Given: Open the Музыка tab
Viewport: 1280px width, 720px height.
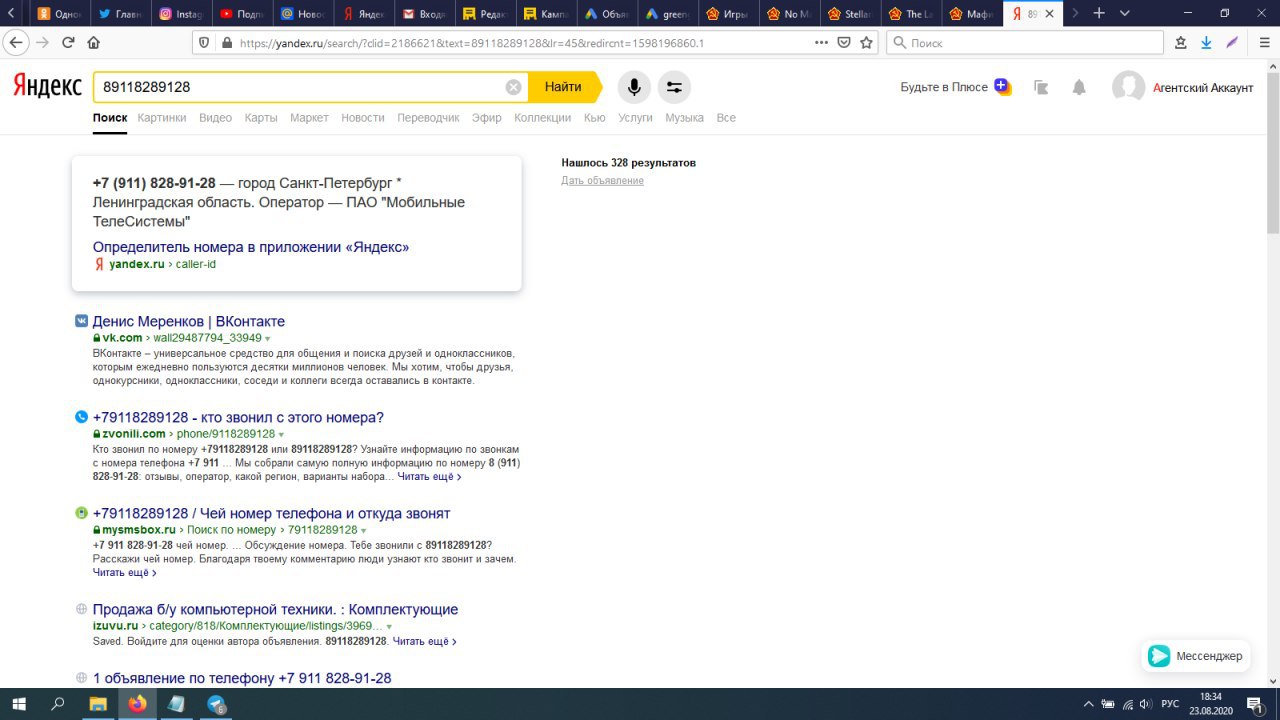Looking at the screenshot, I should pyautogui.click(x=684, y=118).
